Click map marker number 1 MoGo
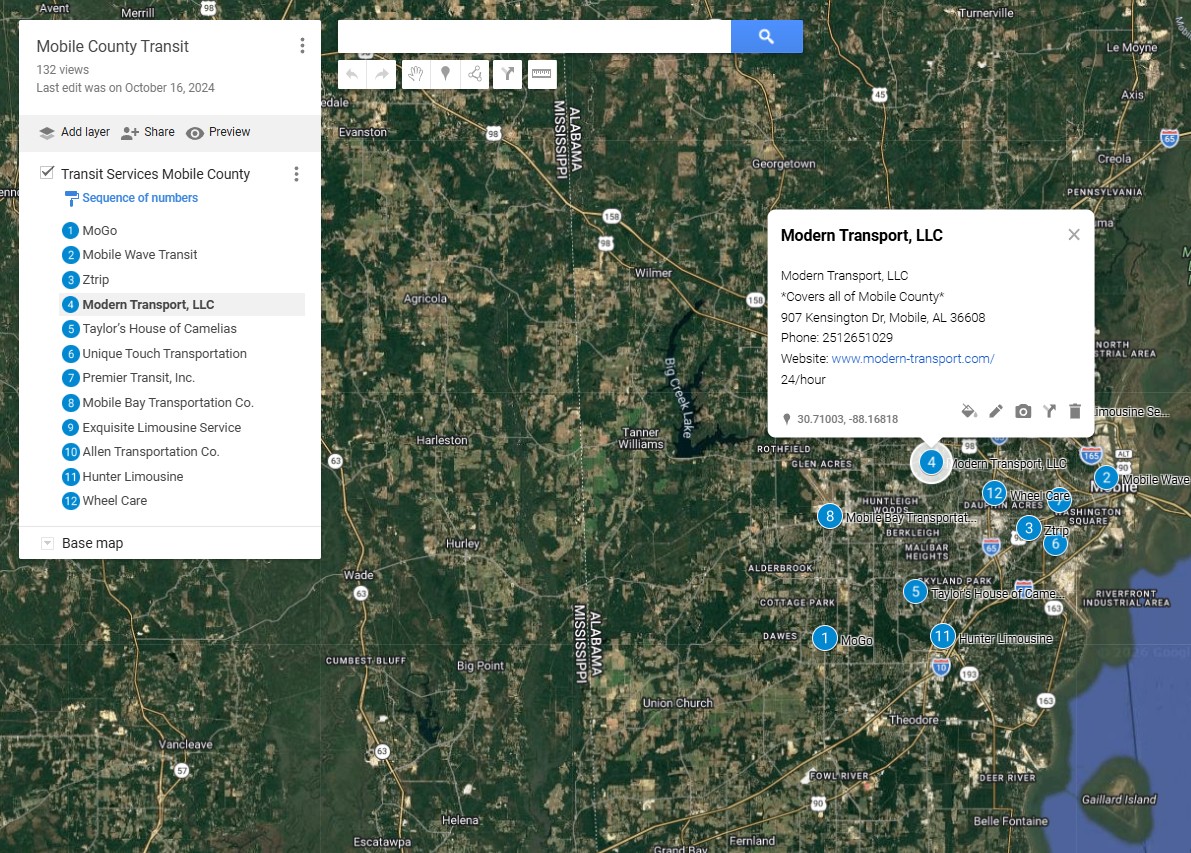 [824, 638]
